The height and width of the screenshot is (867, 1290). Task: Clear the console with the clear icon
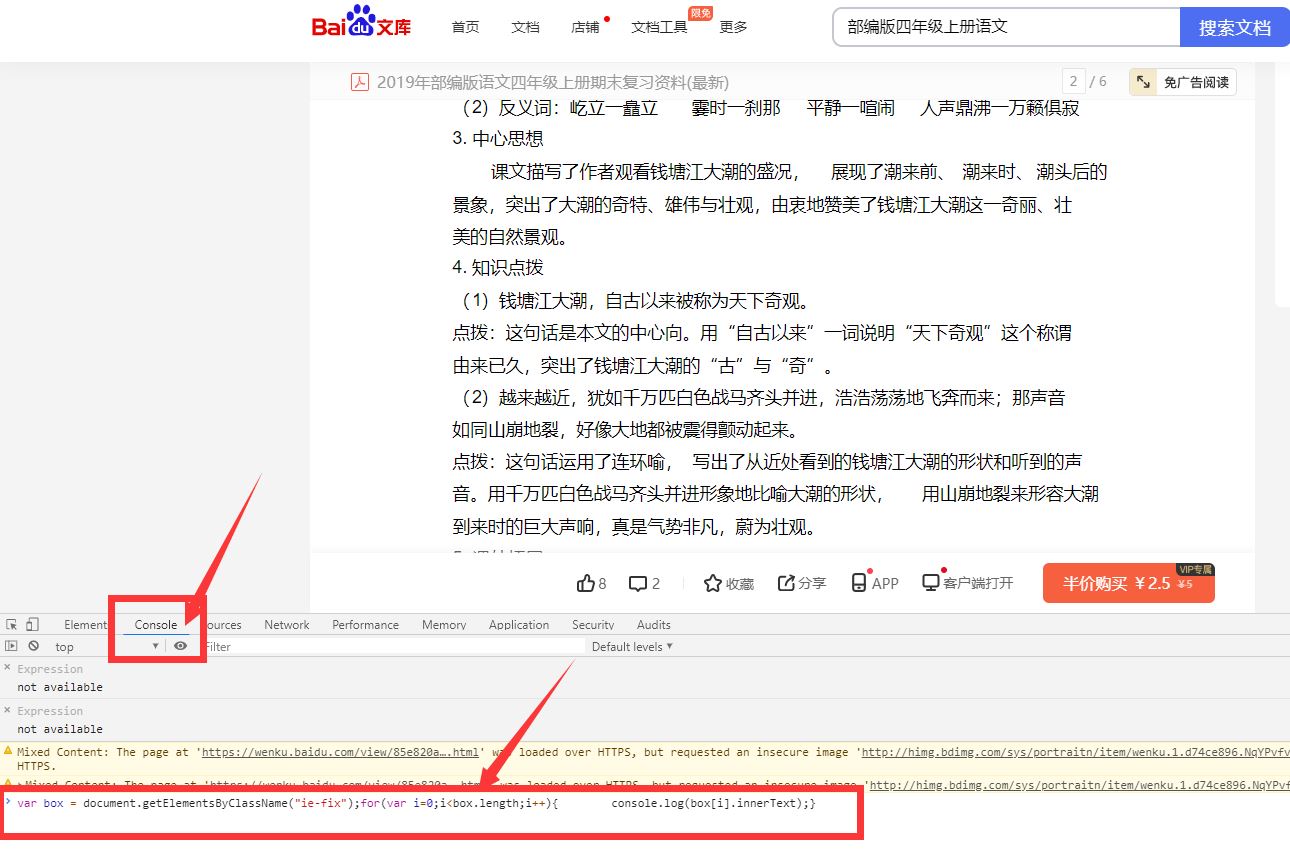[x=35, y=646]
